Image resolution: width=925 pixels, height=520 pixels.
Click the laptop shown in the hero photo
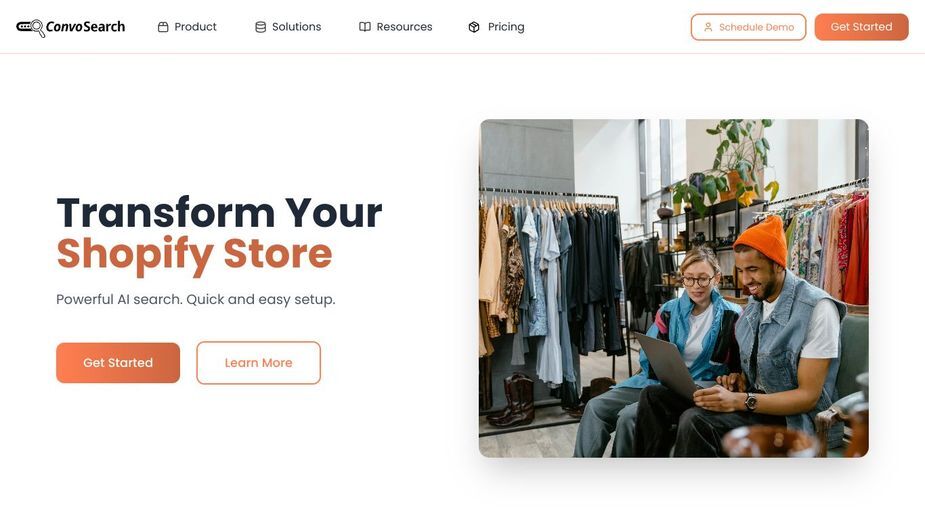click(668, 364)
